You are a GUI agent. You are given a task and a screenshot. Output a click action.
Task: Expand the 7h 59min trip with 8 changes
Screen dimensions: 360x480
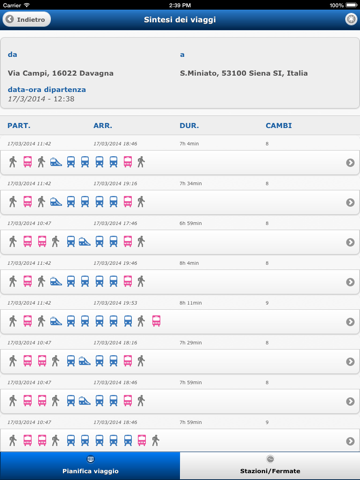350,401
